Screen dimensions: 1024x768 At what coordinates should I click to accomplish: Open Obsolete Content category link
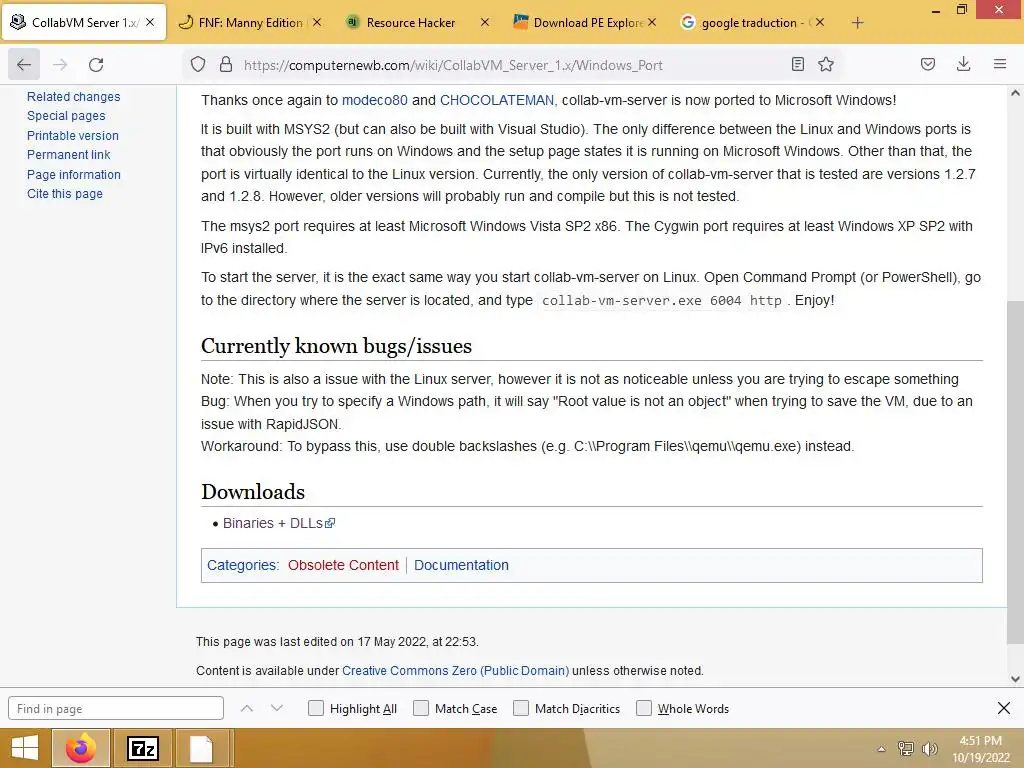pos(343,565)
